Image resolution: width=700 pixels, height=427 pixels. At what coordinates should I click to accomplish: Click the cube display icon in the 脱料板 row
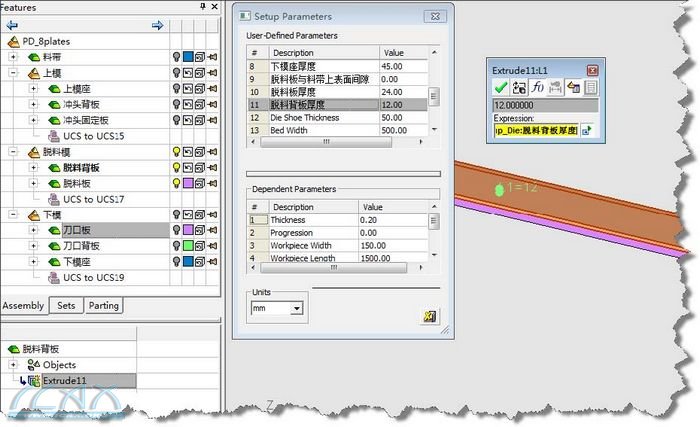[200, 183]
